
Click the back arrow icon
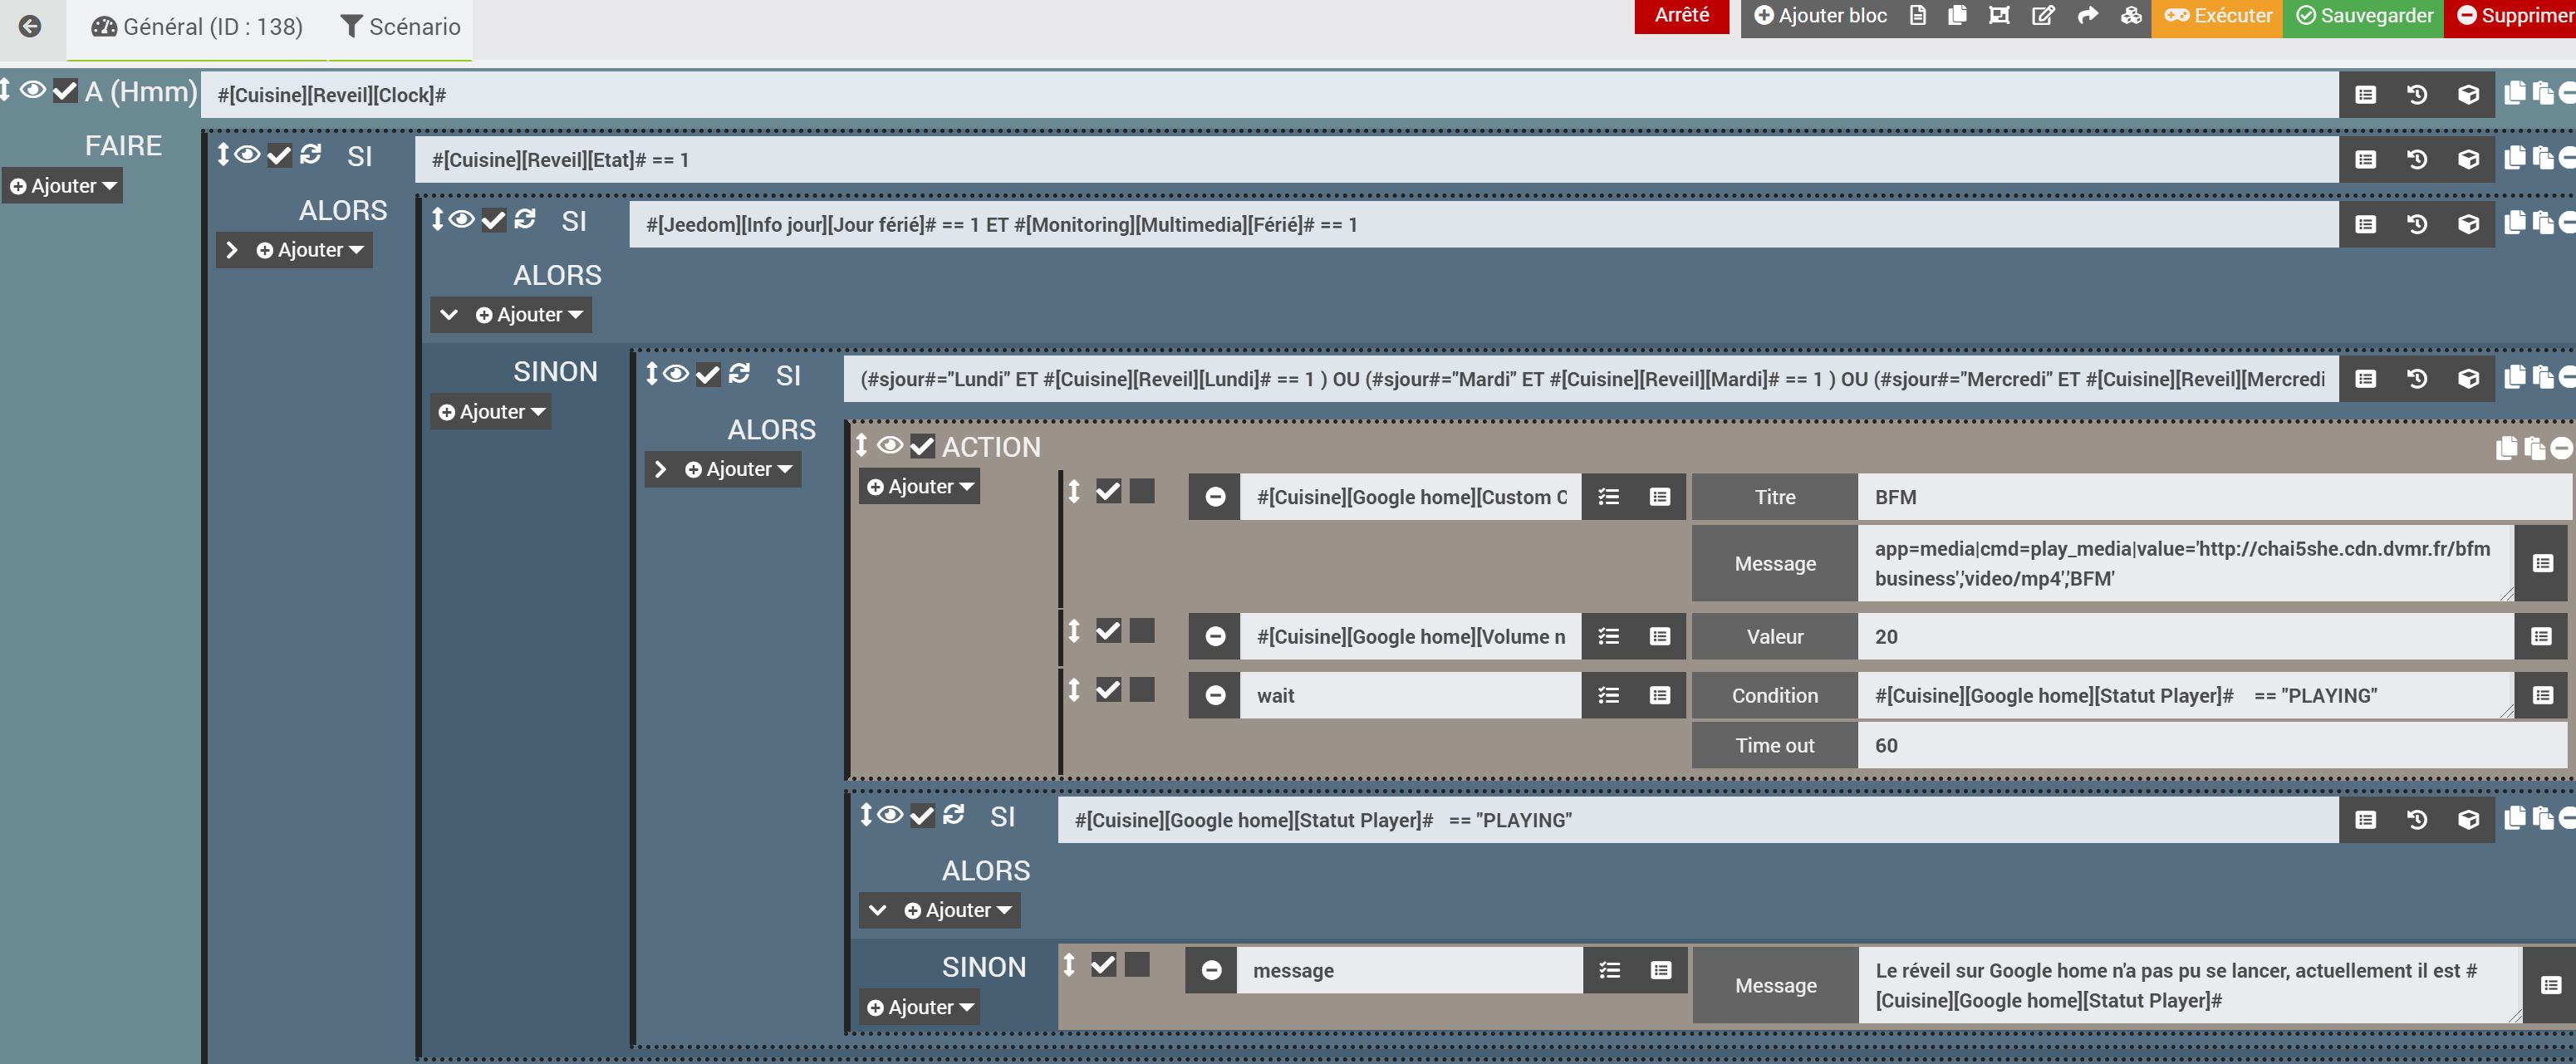[30, 27]
